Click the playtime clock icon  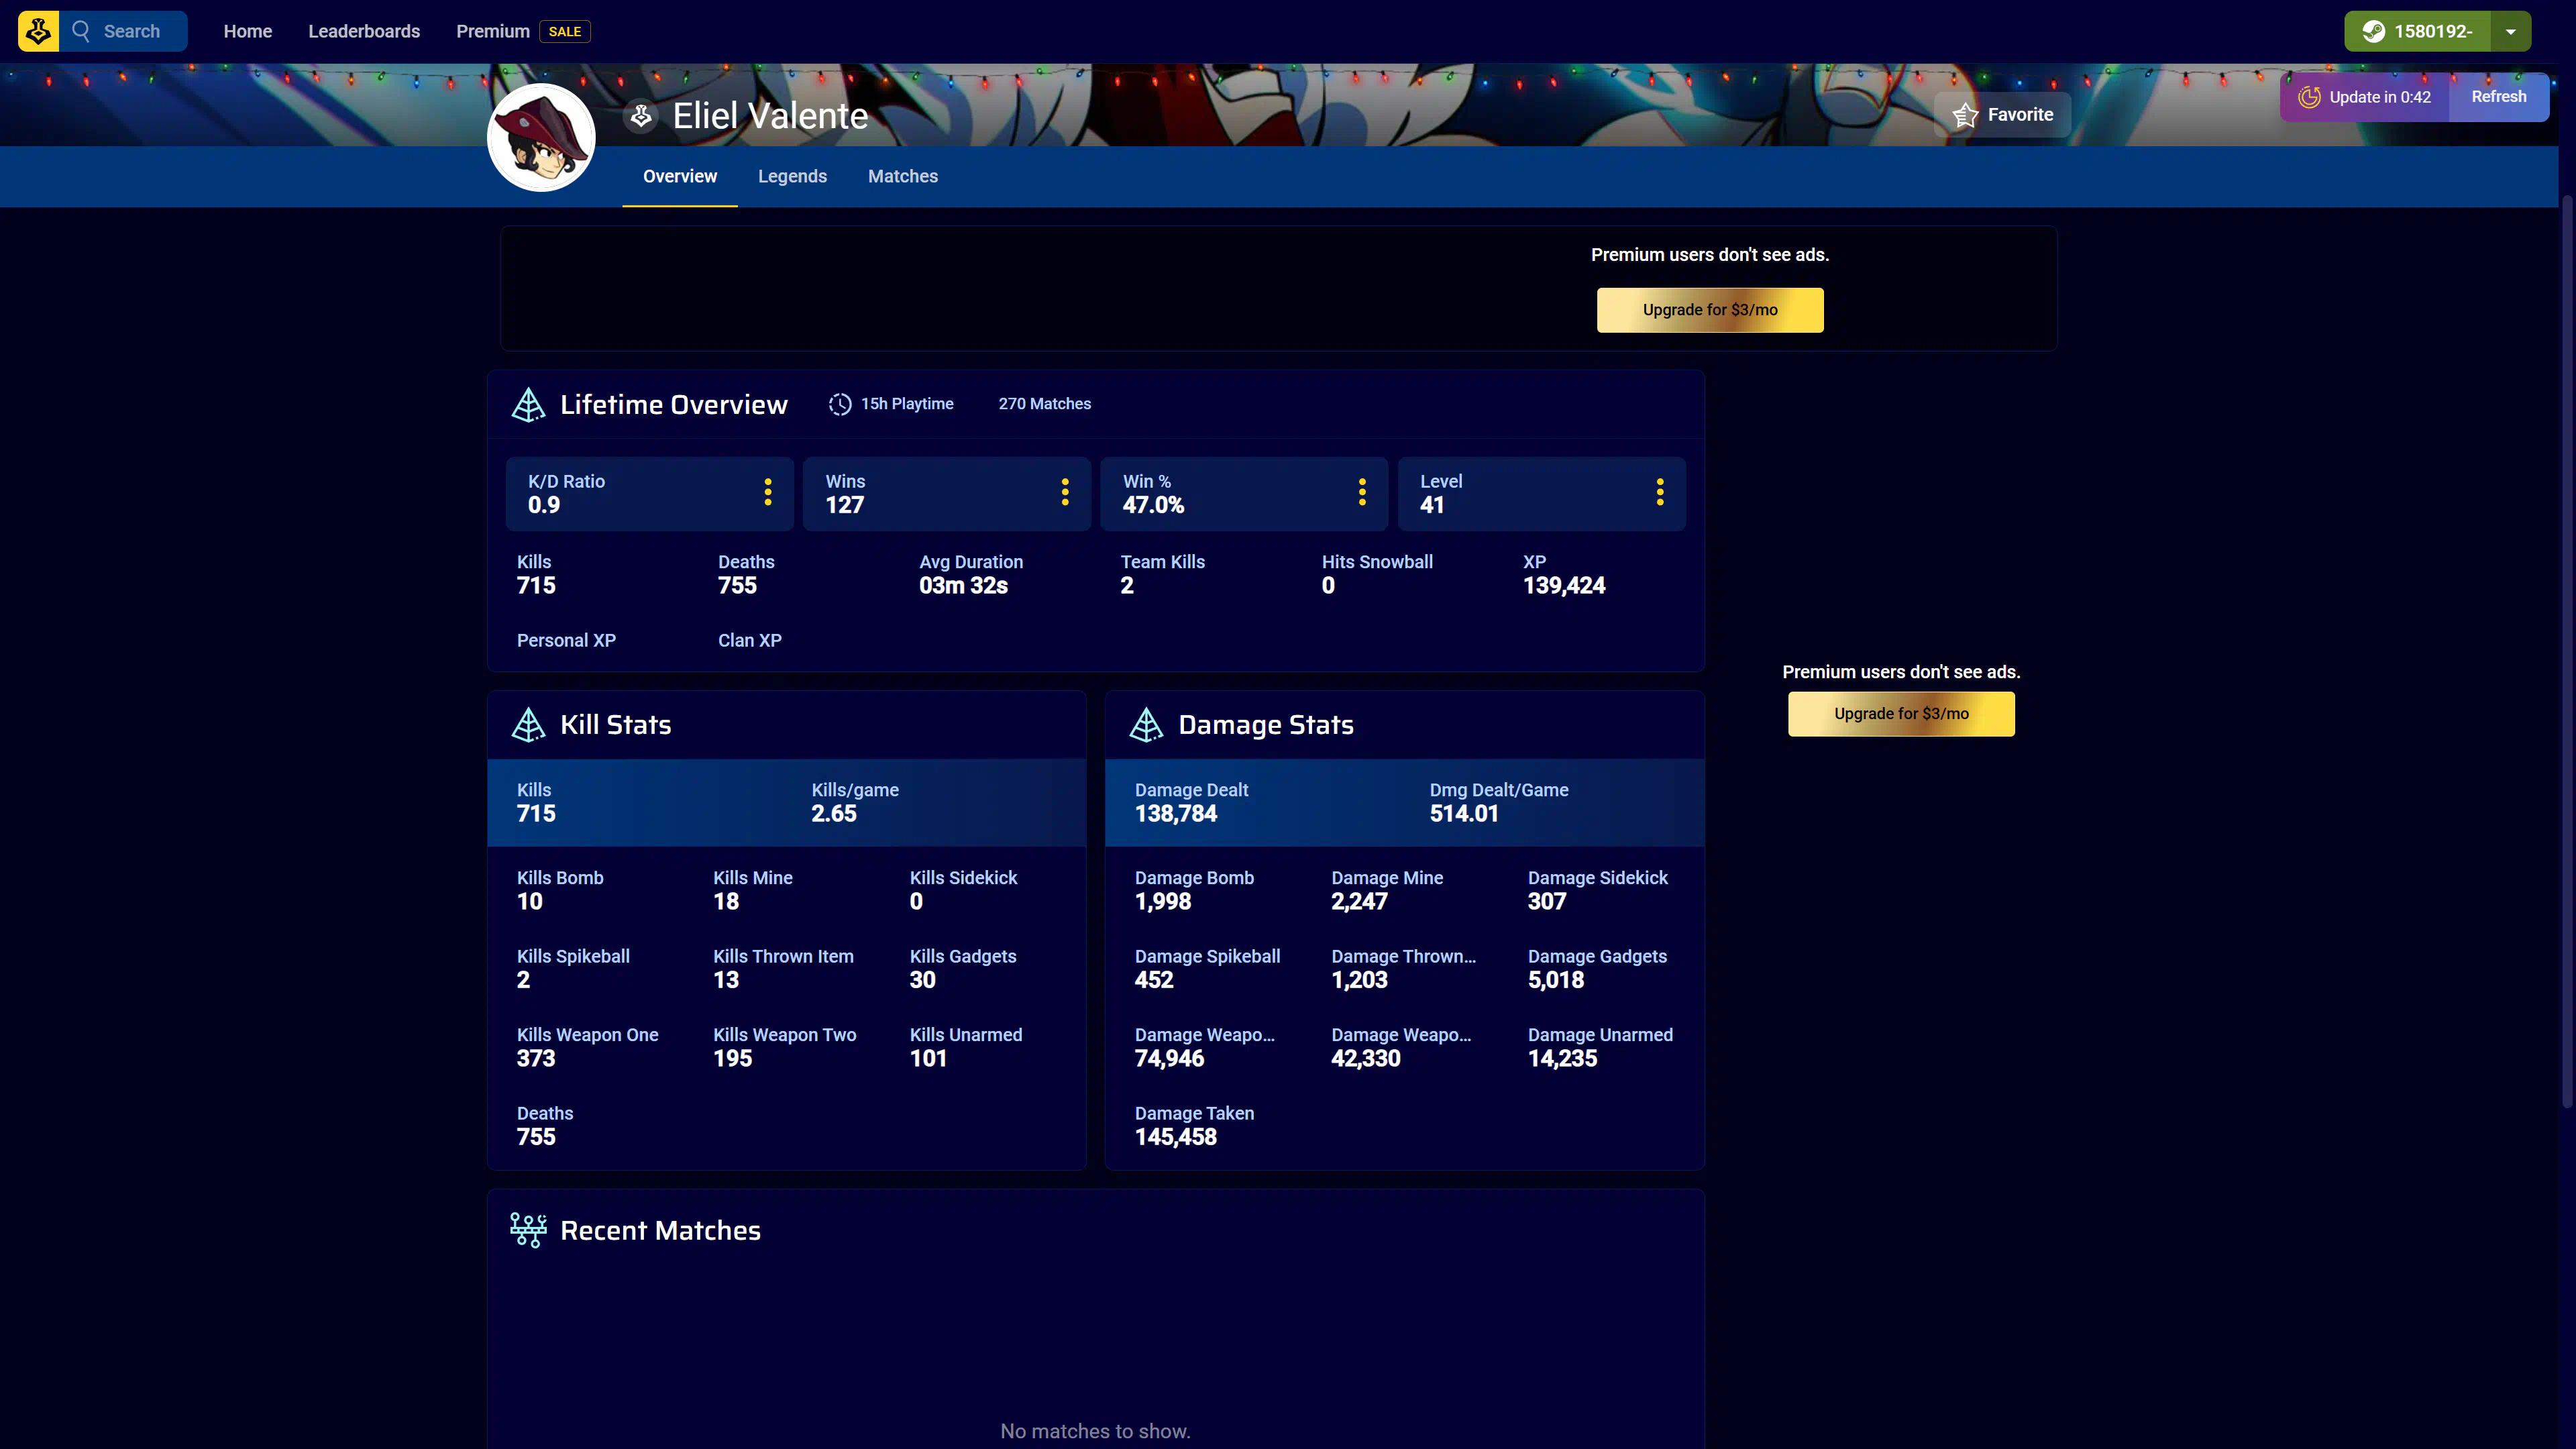click(839, 404)
